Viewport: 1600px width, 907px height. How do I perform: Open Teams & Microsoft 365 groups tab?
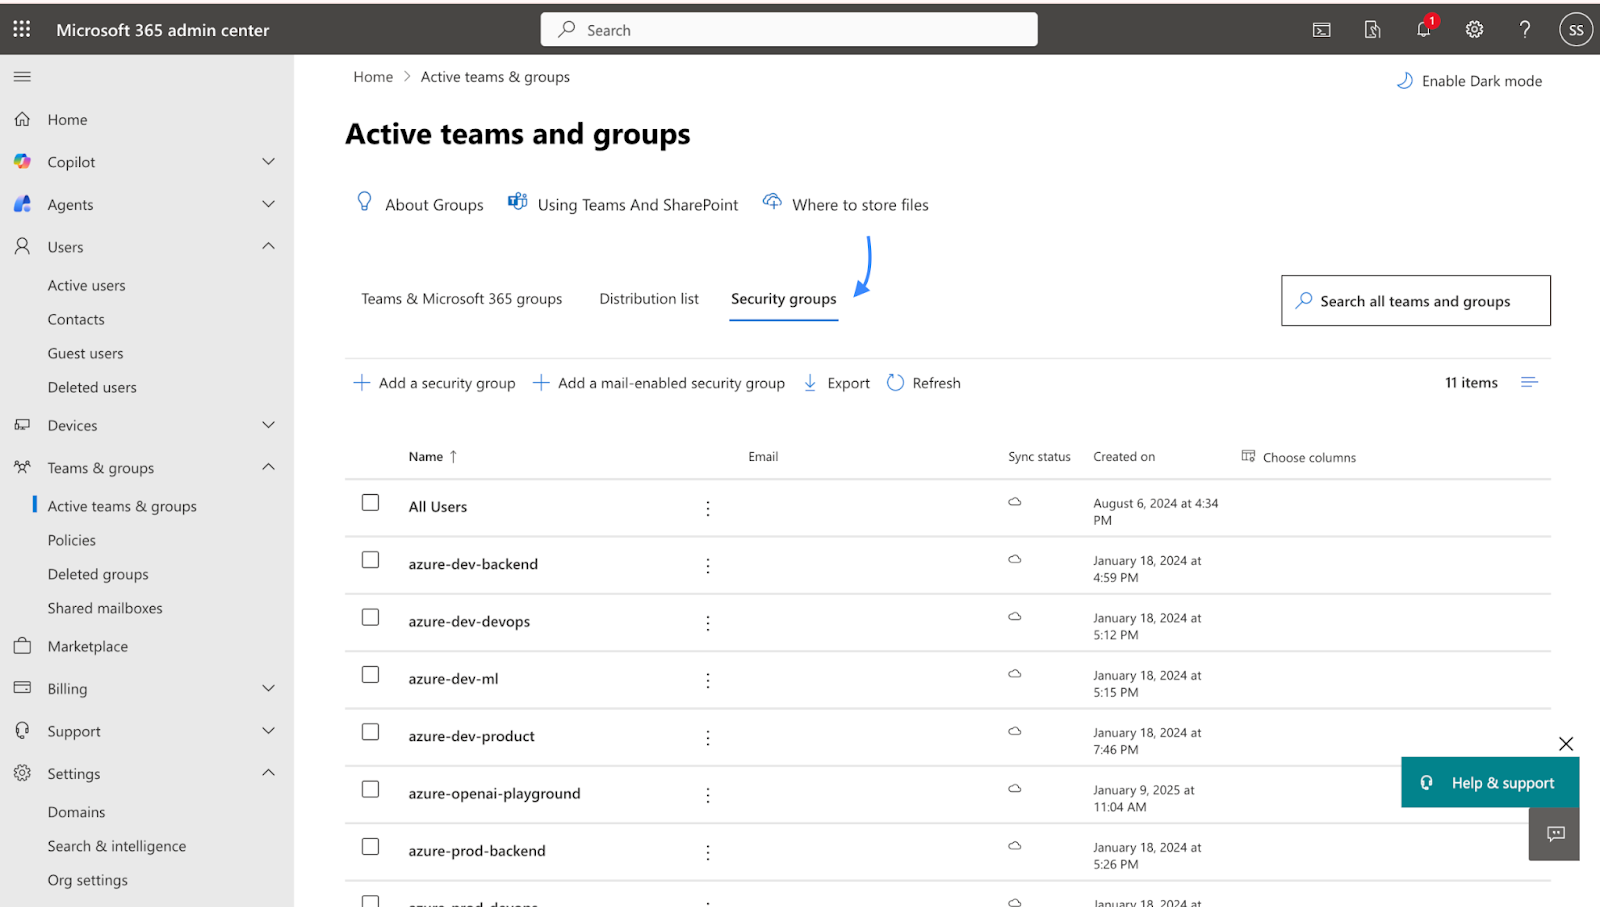pos(461,299)
